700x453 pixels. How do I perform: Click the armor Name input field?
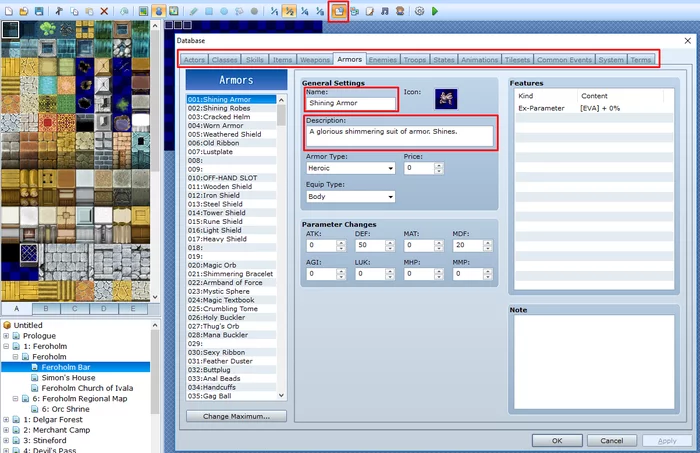(350, 103)
